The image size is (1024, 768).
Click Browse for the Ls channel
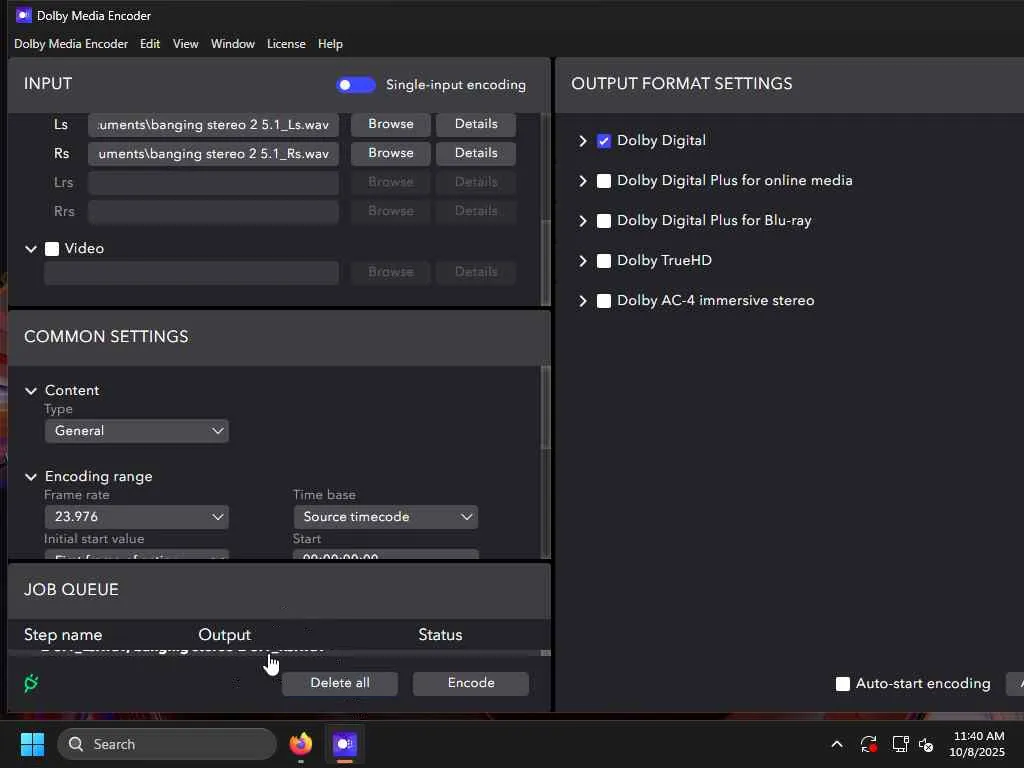(x=391, y=124)
